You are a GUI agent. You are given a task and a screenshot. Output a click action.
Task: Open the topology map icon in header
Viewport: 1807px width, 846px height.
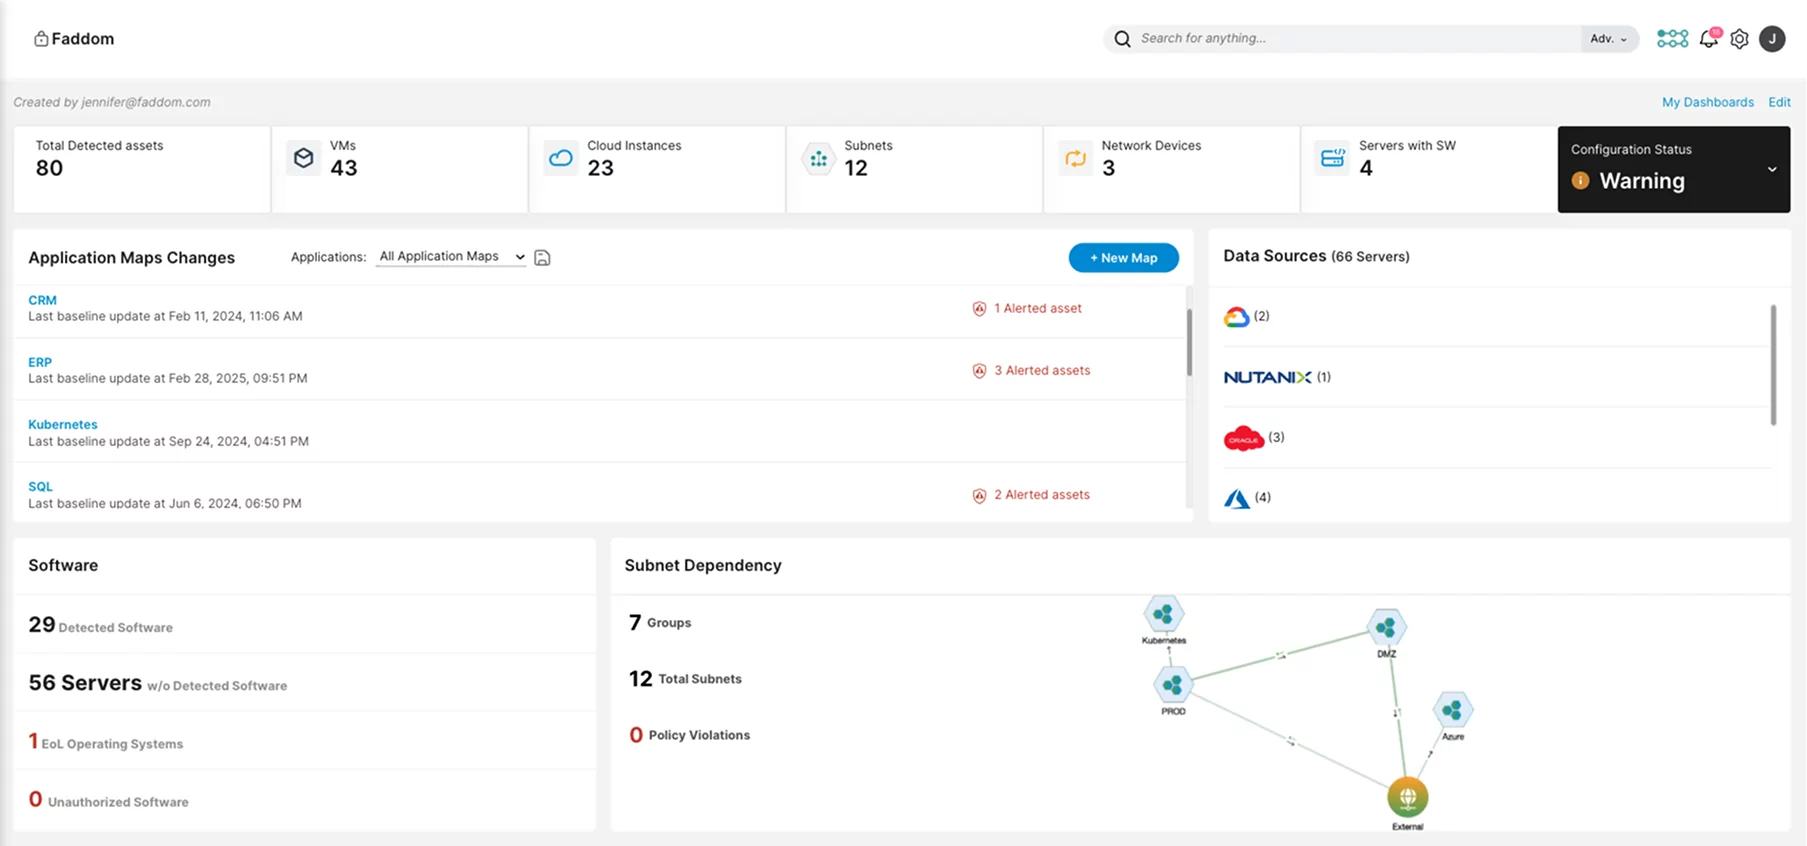1672,39
